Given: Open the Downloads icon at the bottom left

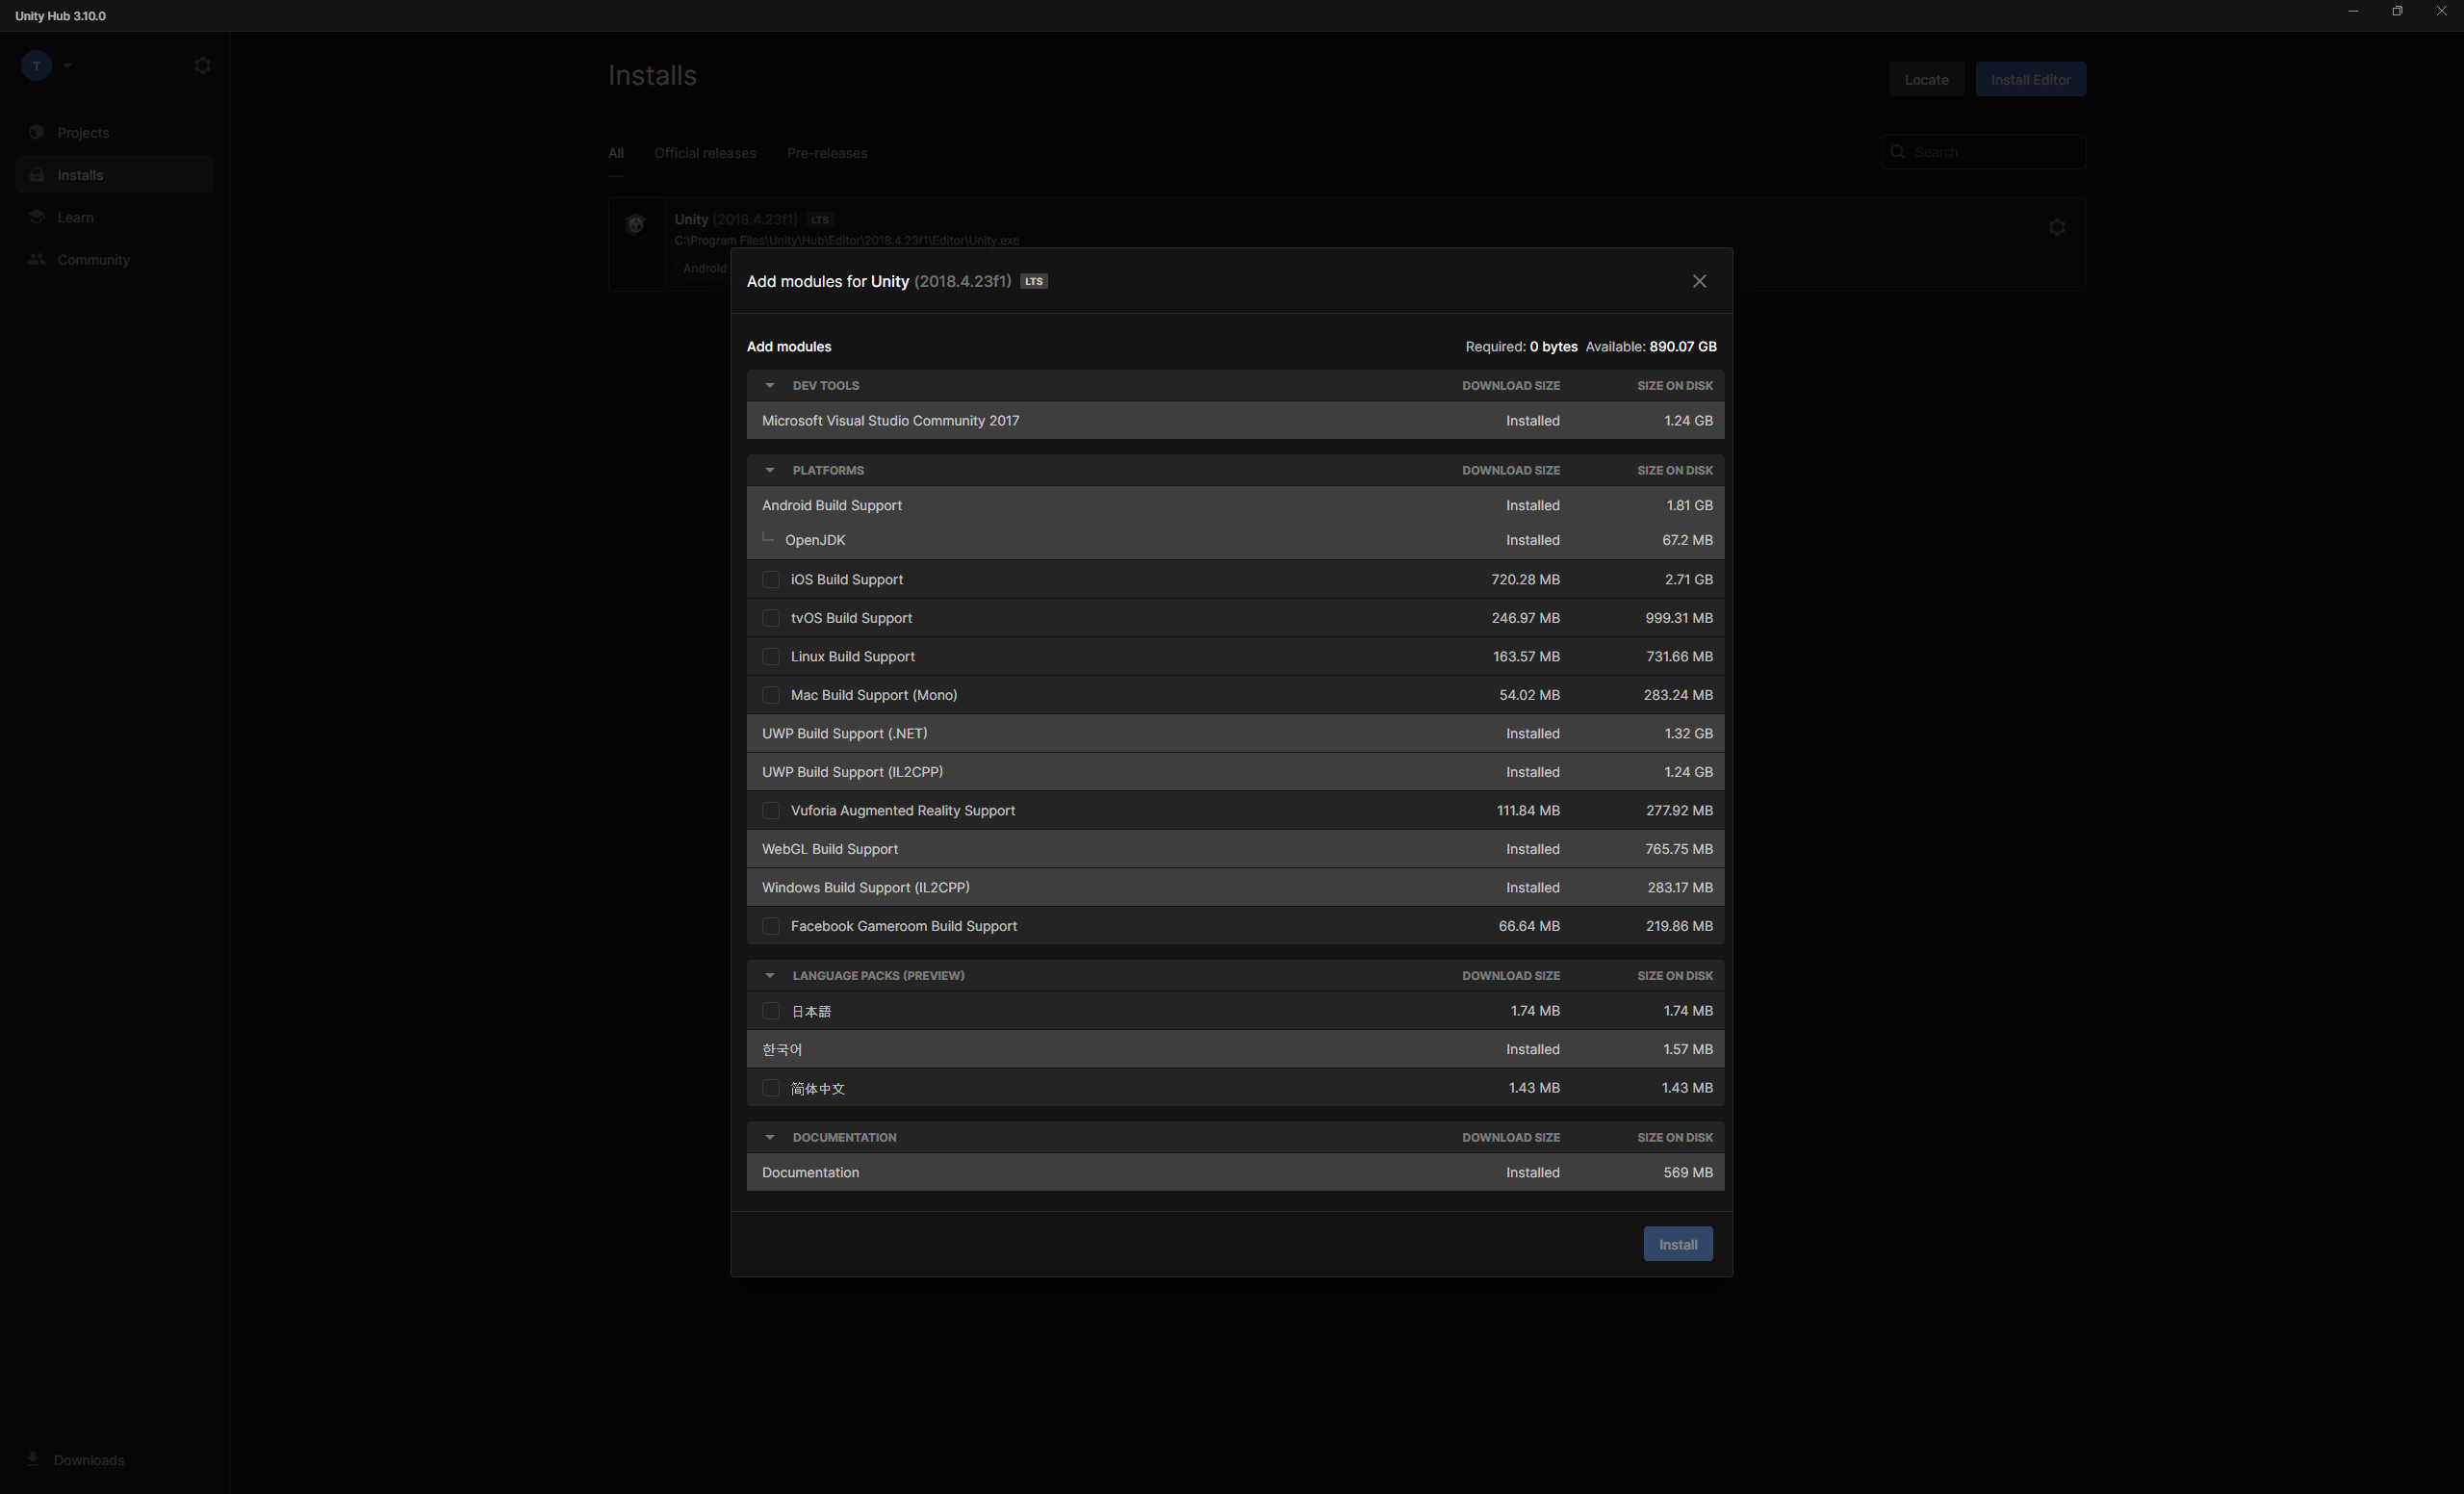Looking at the screenshot, I should tap(33, 1459).
